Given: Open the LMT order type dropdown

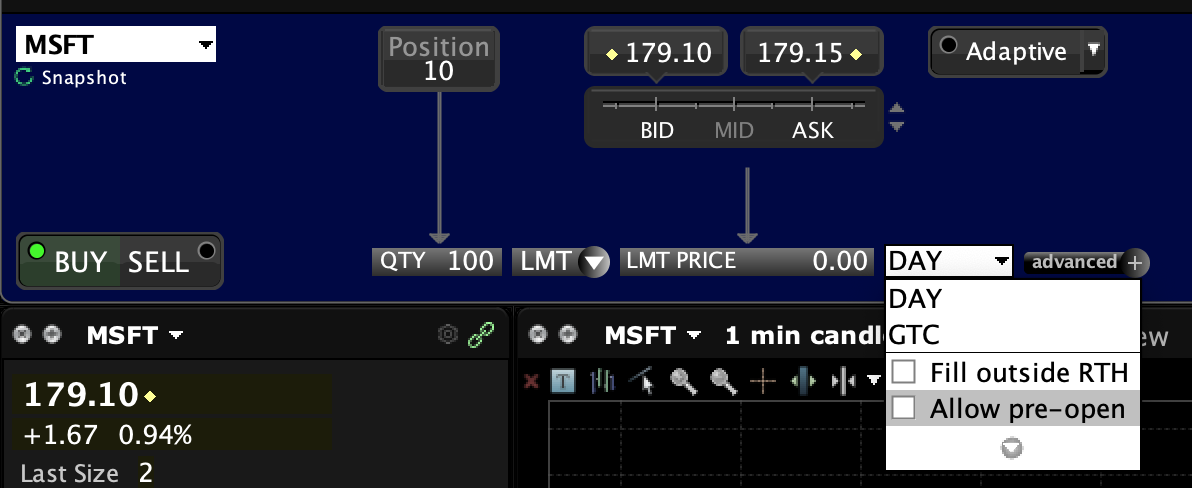Looking at the screenshot, I should pyautogui.click(x=594, y=263).
